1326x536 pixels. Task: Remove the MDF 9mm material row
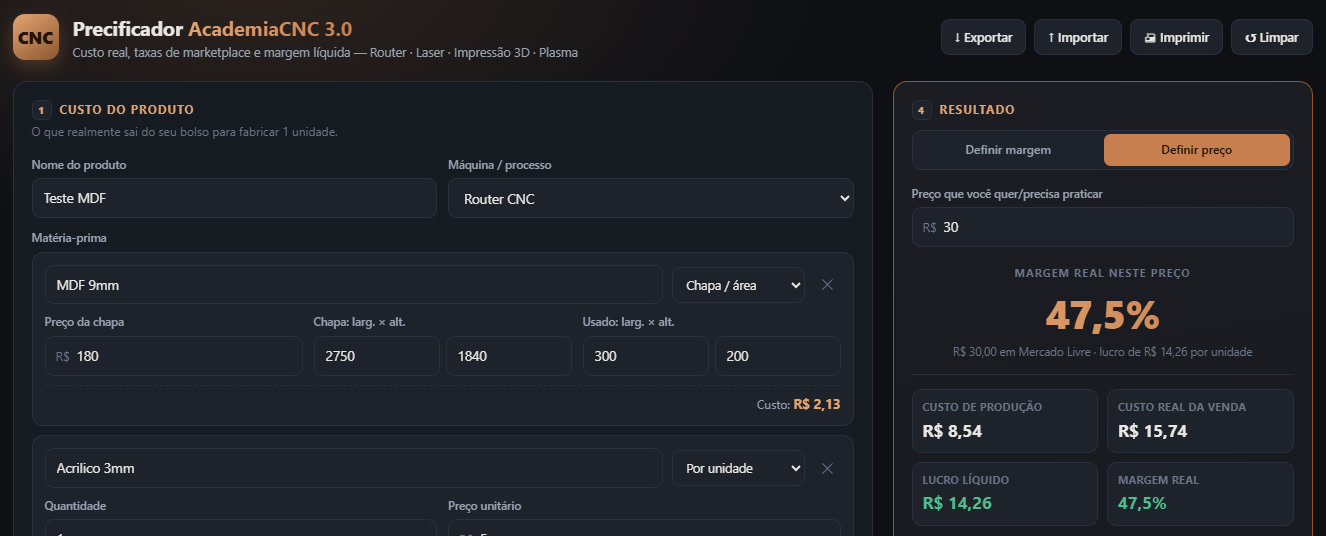[x=827, y=285]
